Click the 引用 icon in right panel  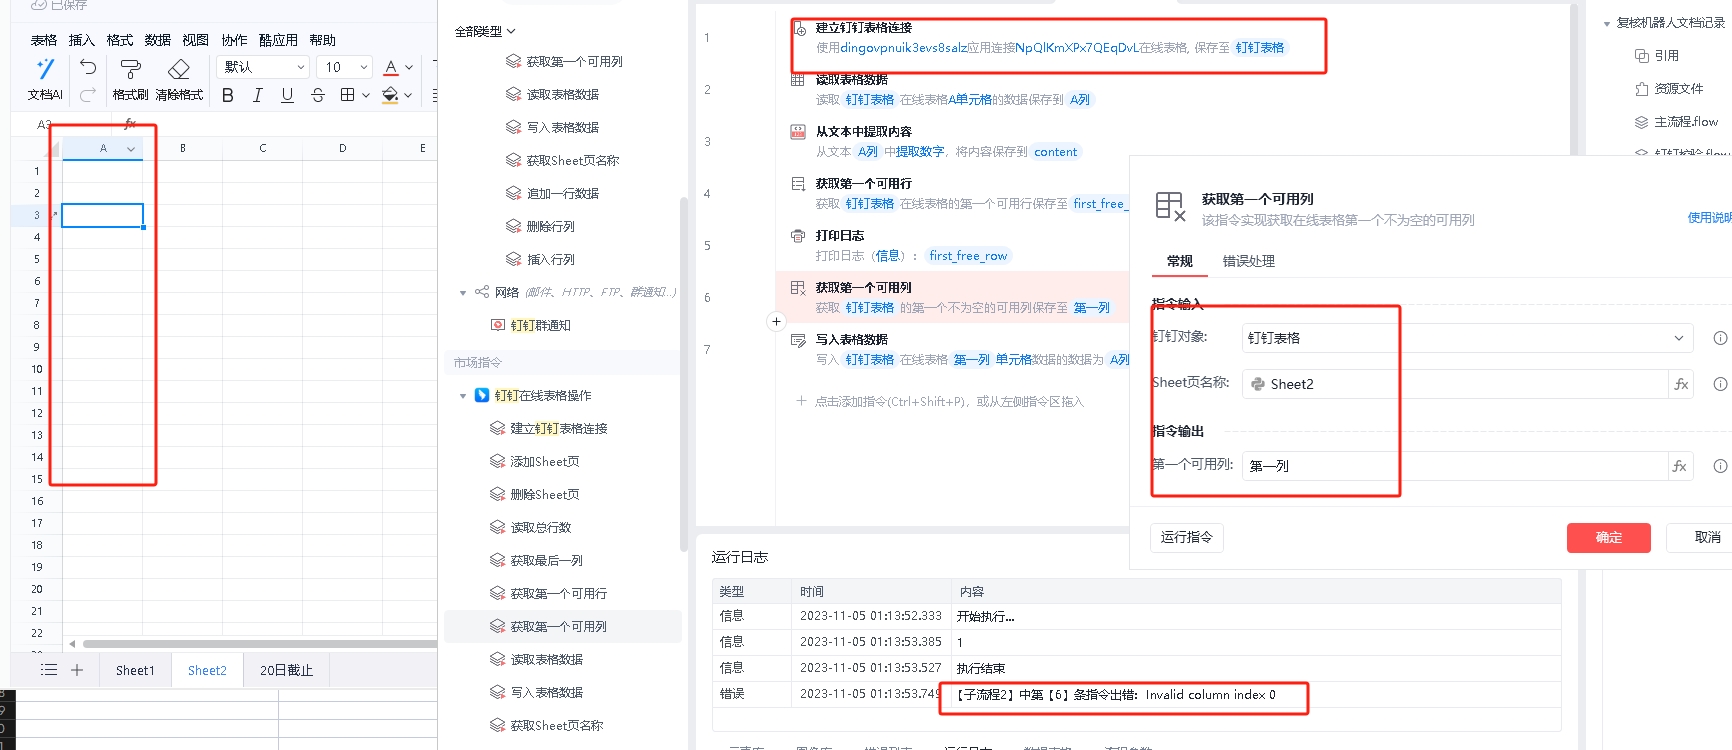click(1641, 56)
